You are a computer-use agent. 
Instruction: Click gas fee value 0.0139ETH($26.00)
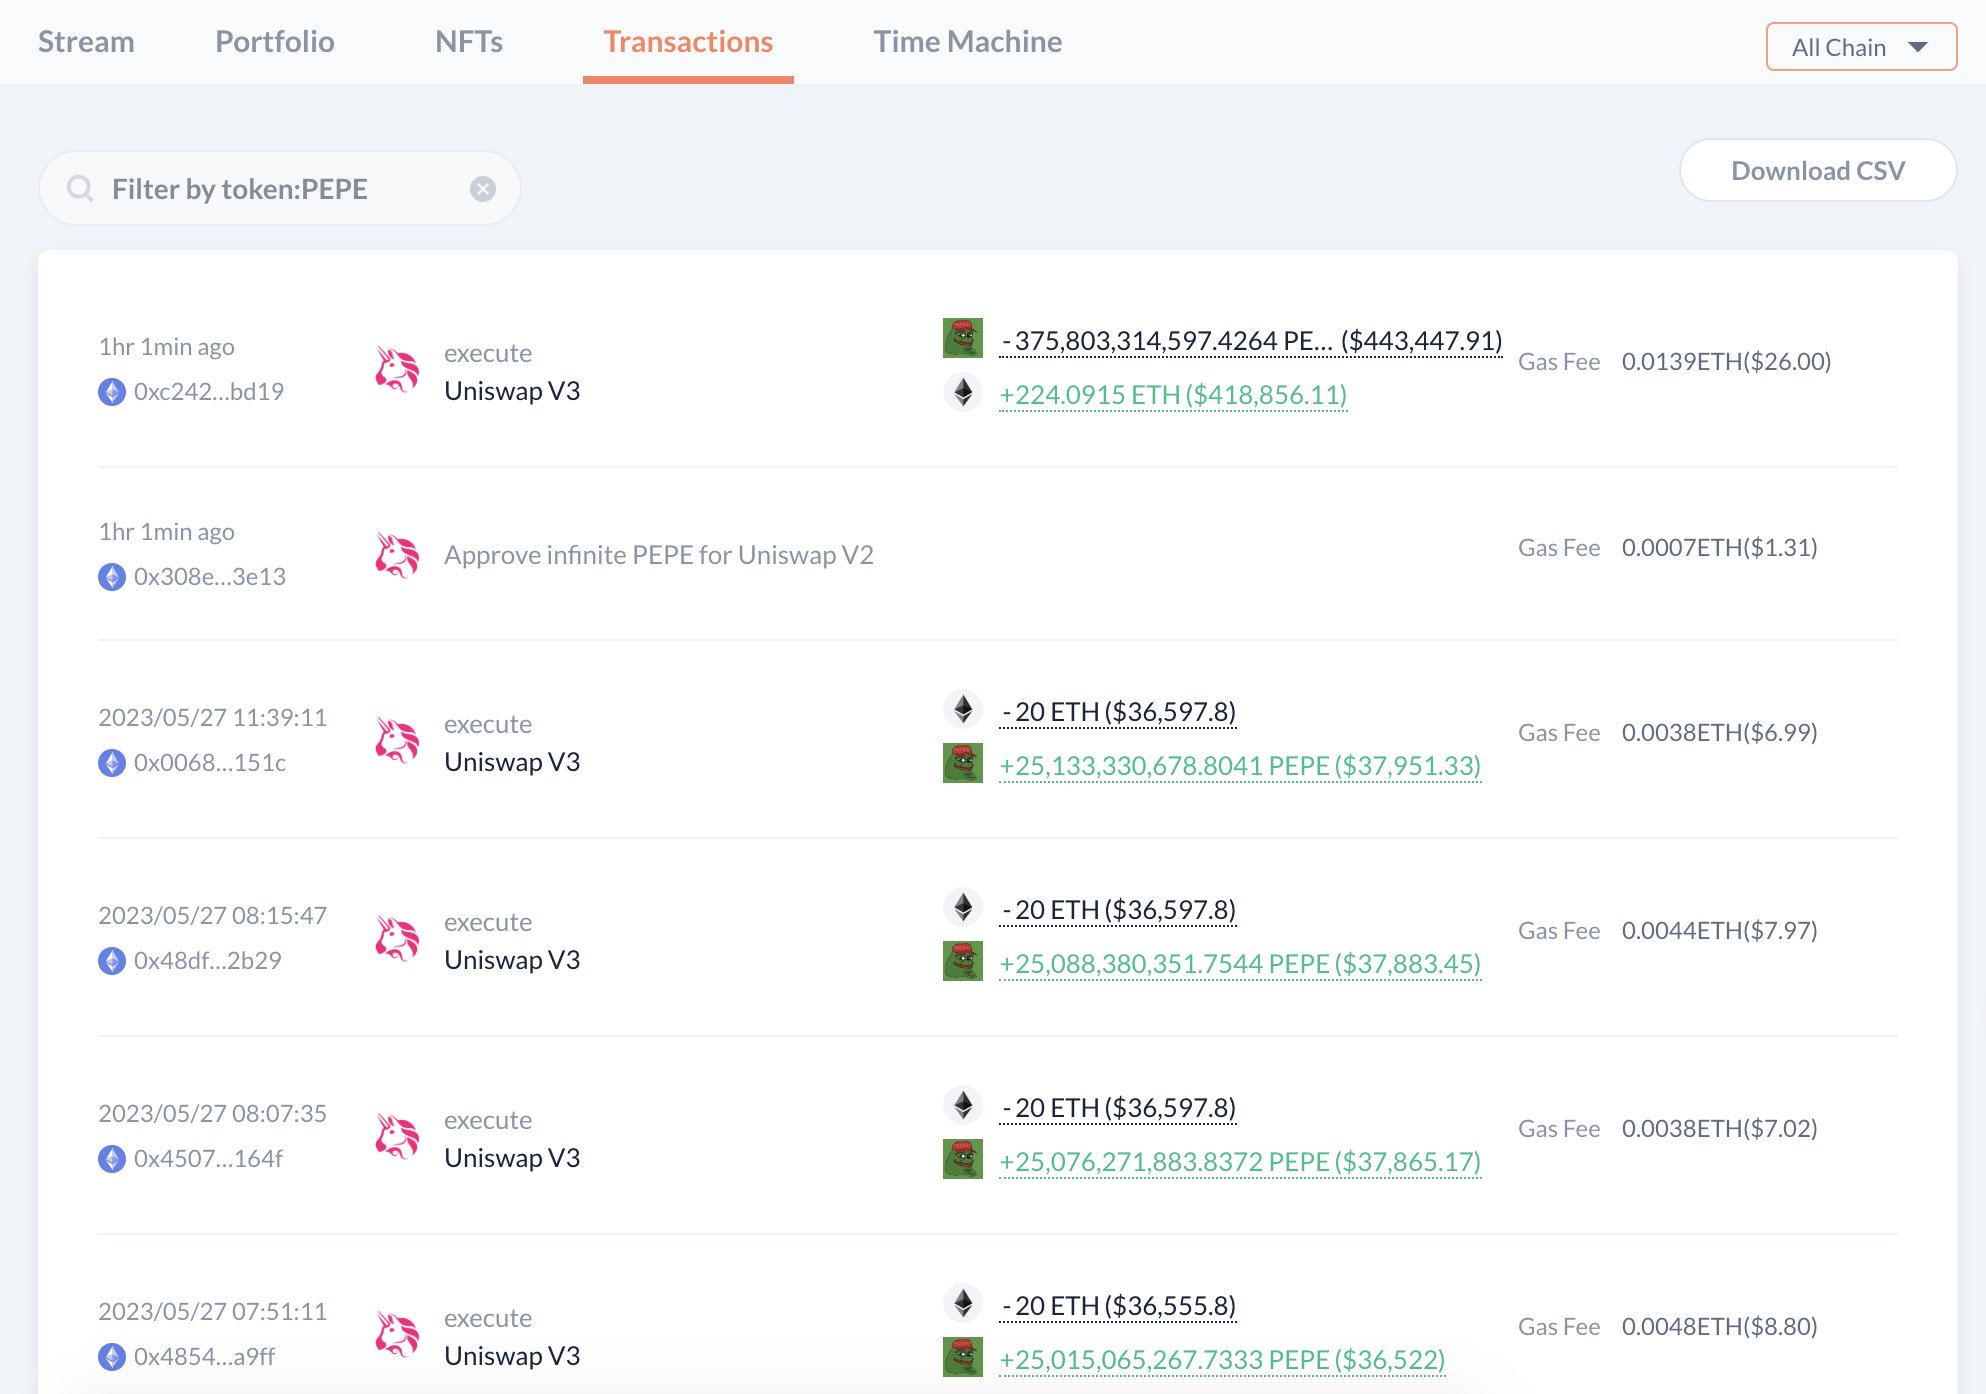click(1726, 361)
